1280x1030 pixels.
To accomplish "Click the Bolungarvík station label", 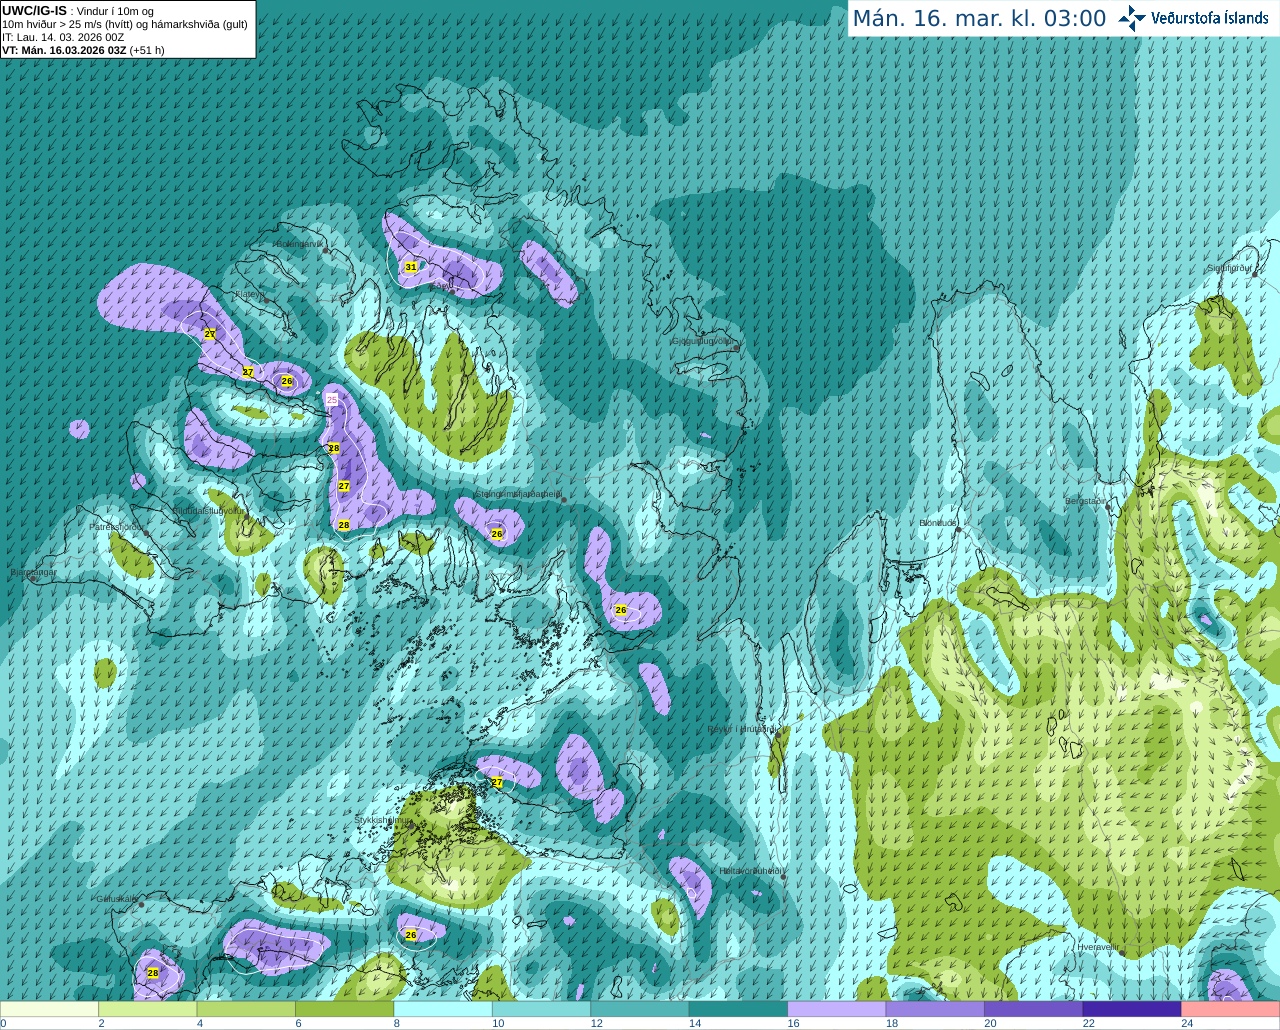I will click(300, 244).
